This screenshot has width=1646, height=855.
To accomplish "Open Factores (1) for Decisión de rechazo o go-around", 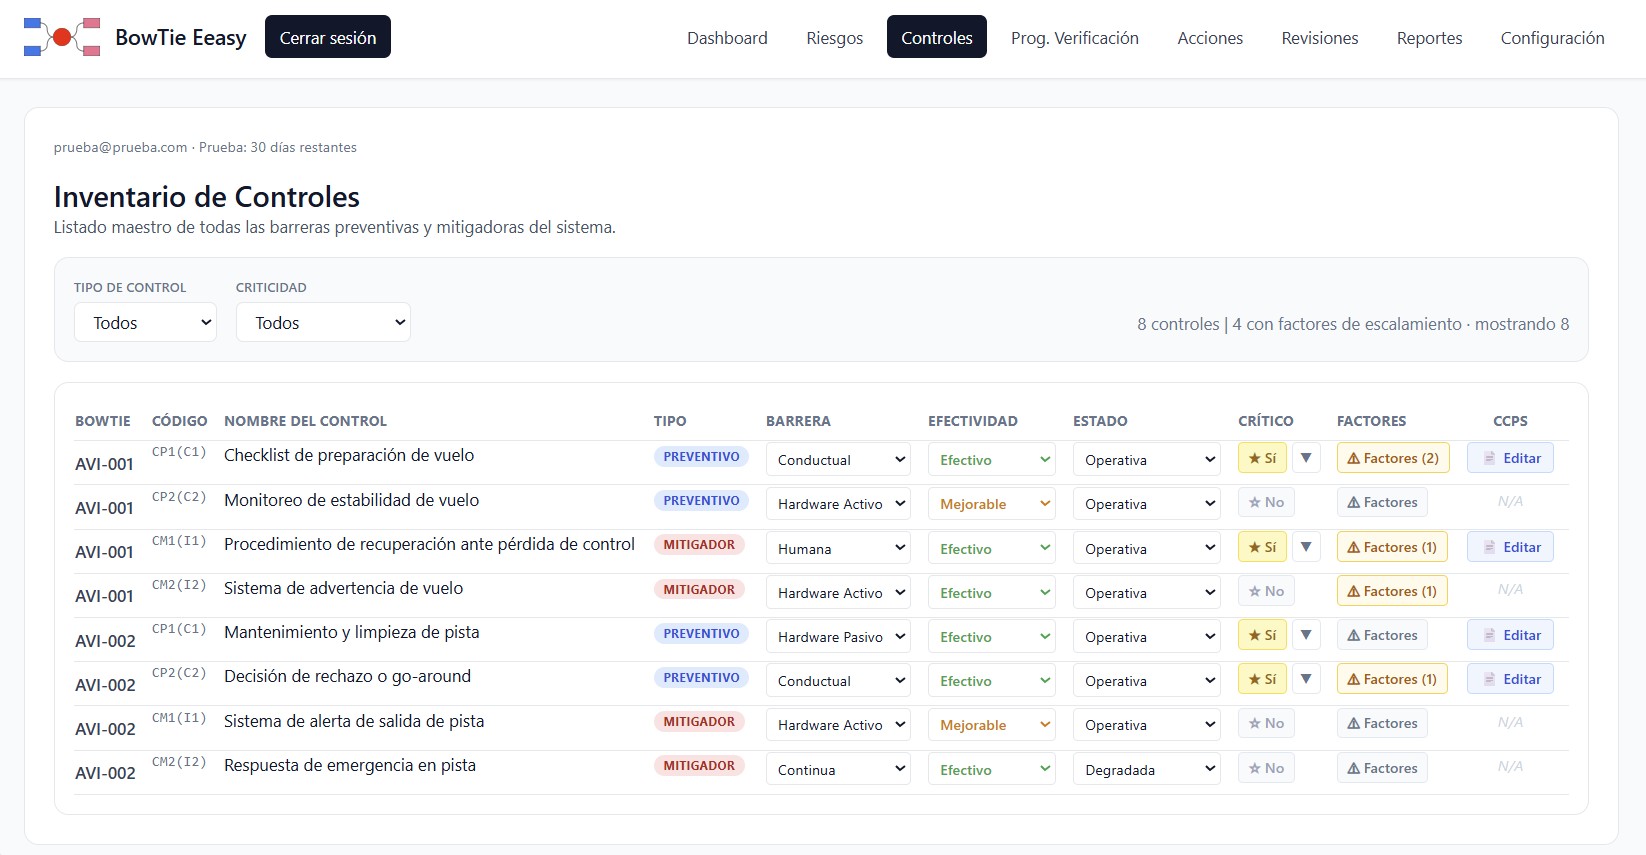I will [1392, 679].
